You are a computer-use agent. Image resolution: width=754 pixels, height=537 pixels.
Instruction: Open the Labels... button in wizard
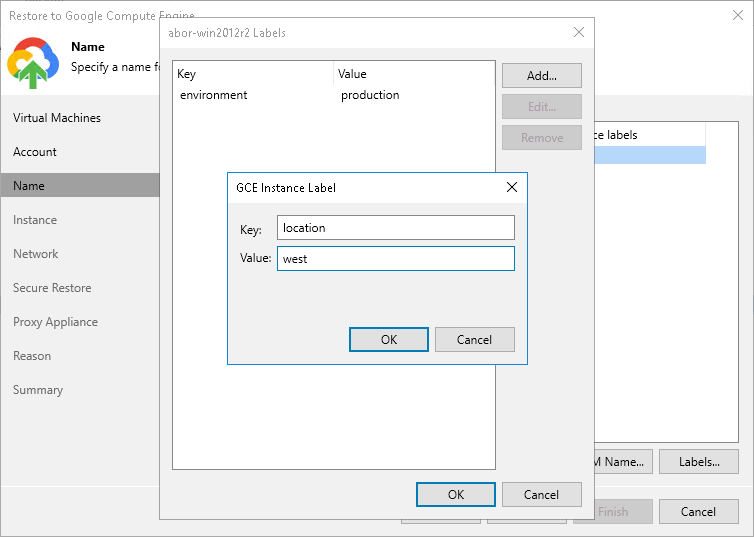[699, 462]
